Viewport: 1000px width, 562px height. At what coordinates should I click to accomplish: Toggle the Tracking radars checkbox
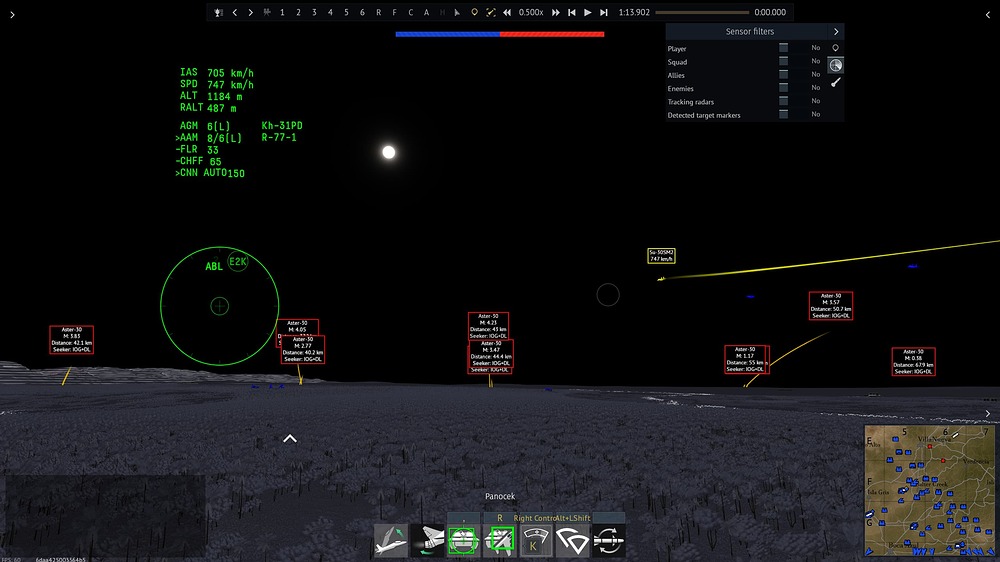tap(783, 101)
